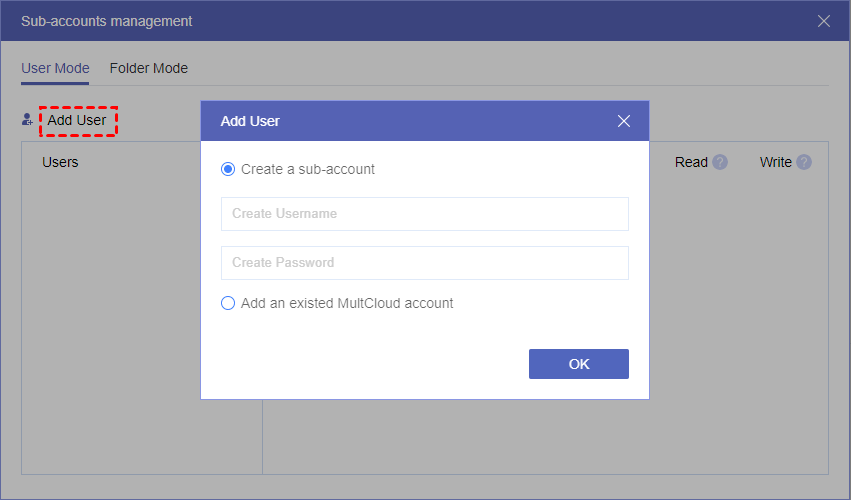
Task: Focus the Create Password field
Action: [424, 263]
